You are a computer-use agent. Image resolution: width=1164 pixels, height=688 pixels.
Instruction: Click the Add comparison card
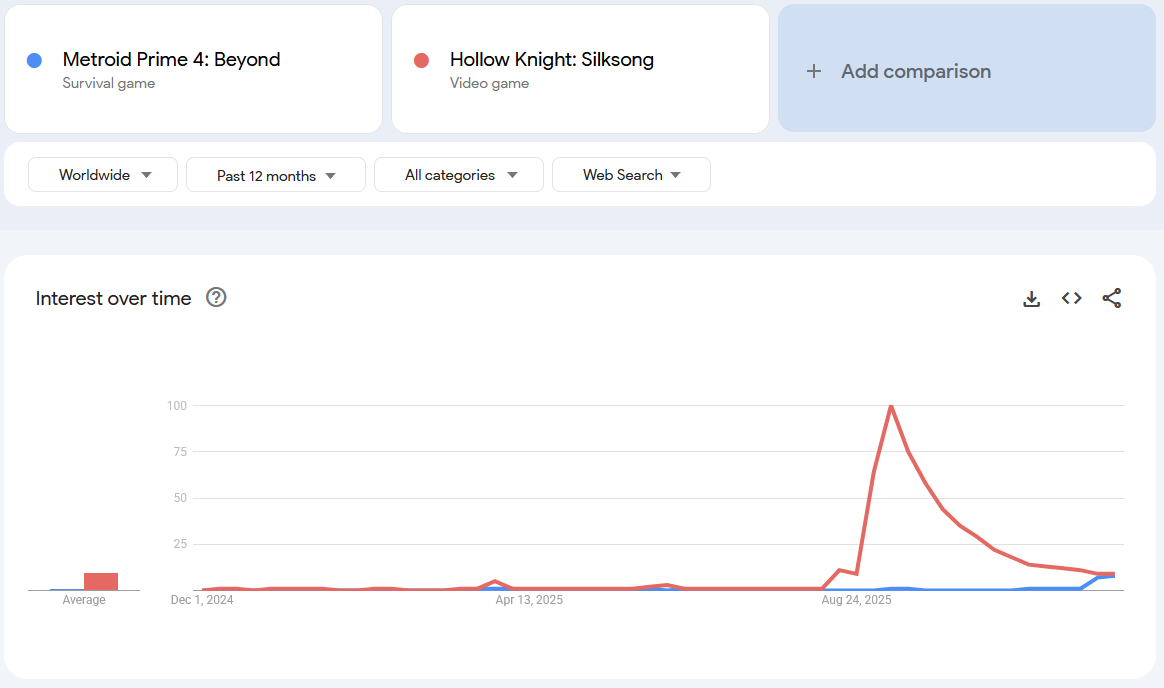click(967, 68)
